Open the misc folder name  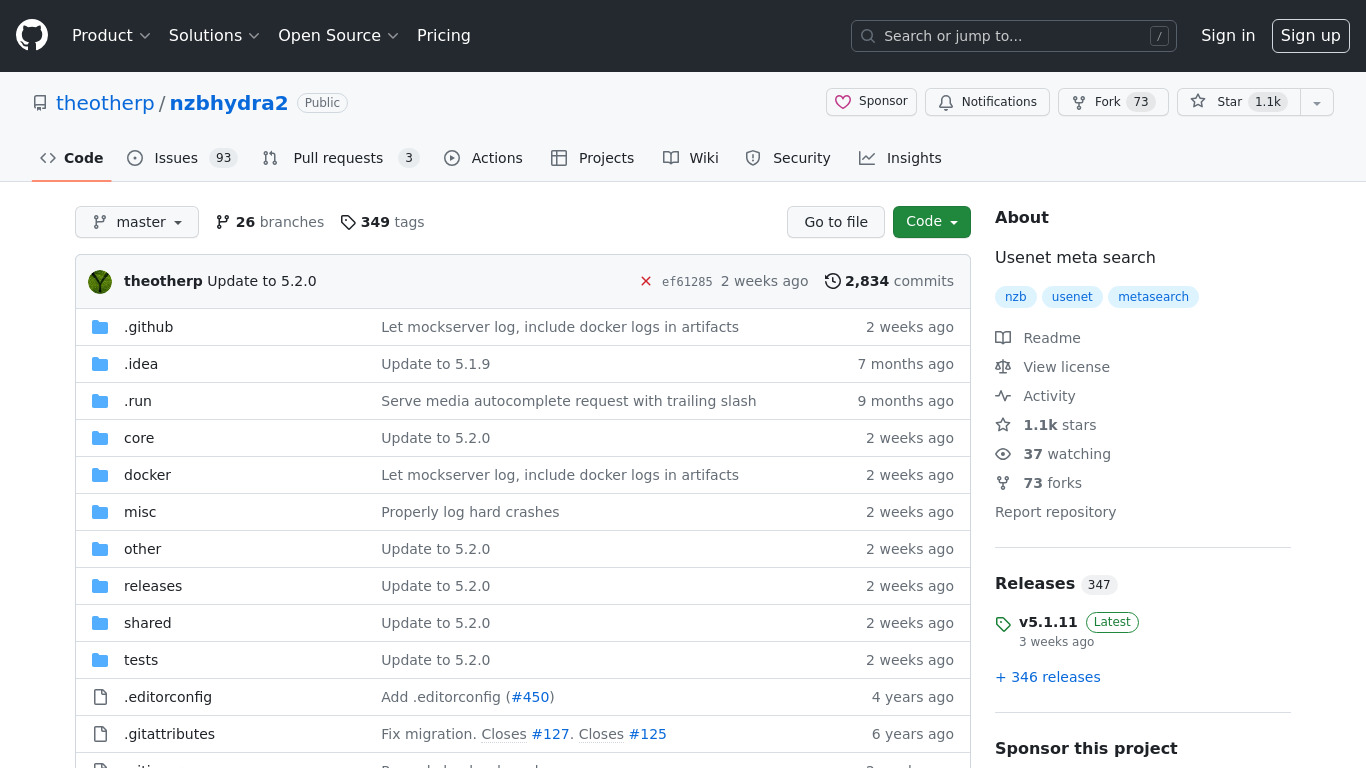[140, 512]
